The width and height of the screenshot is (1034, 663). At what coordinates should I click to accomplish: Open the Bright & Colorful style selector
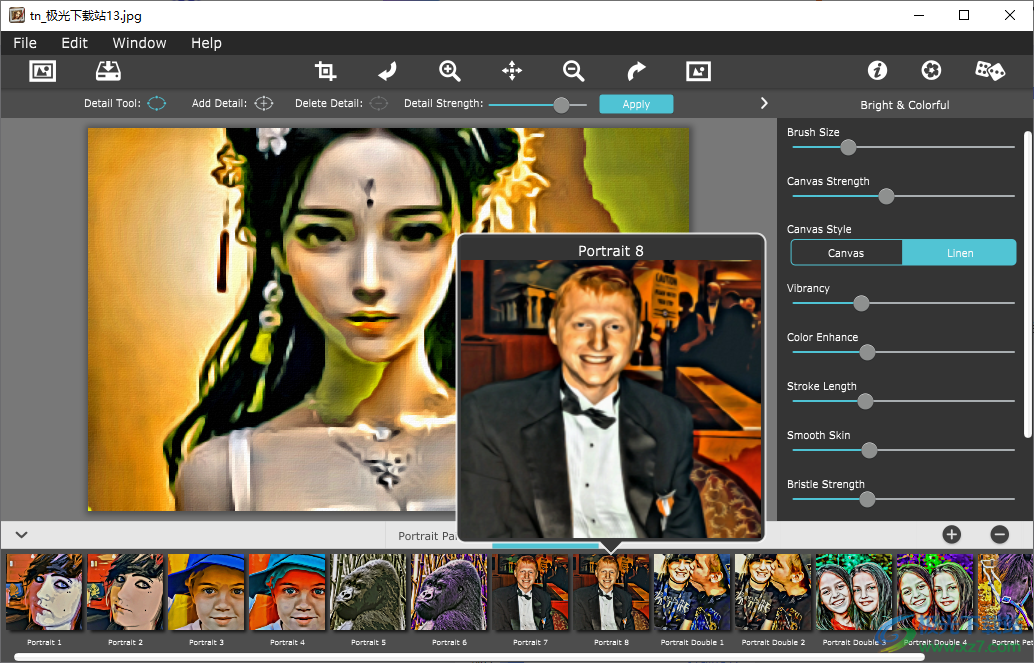pyautogui.click(x=905, y=104)
